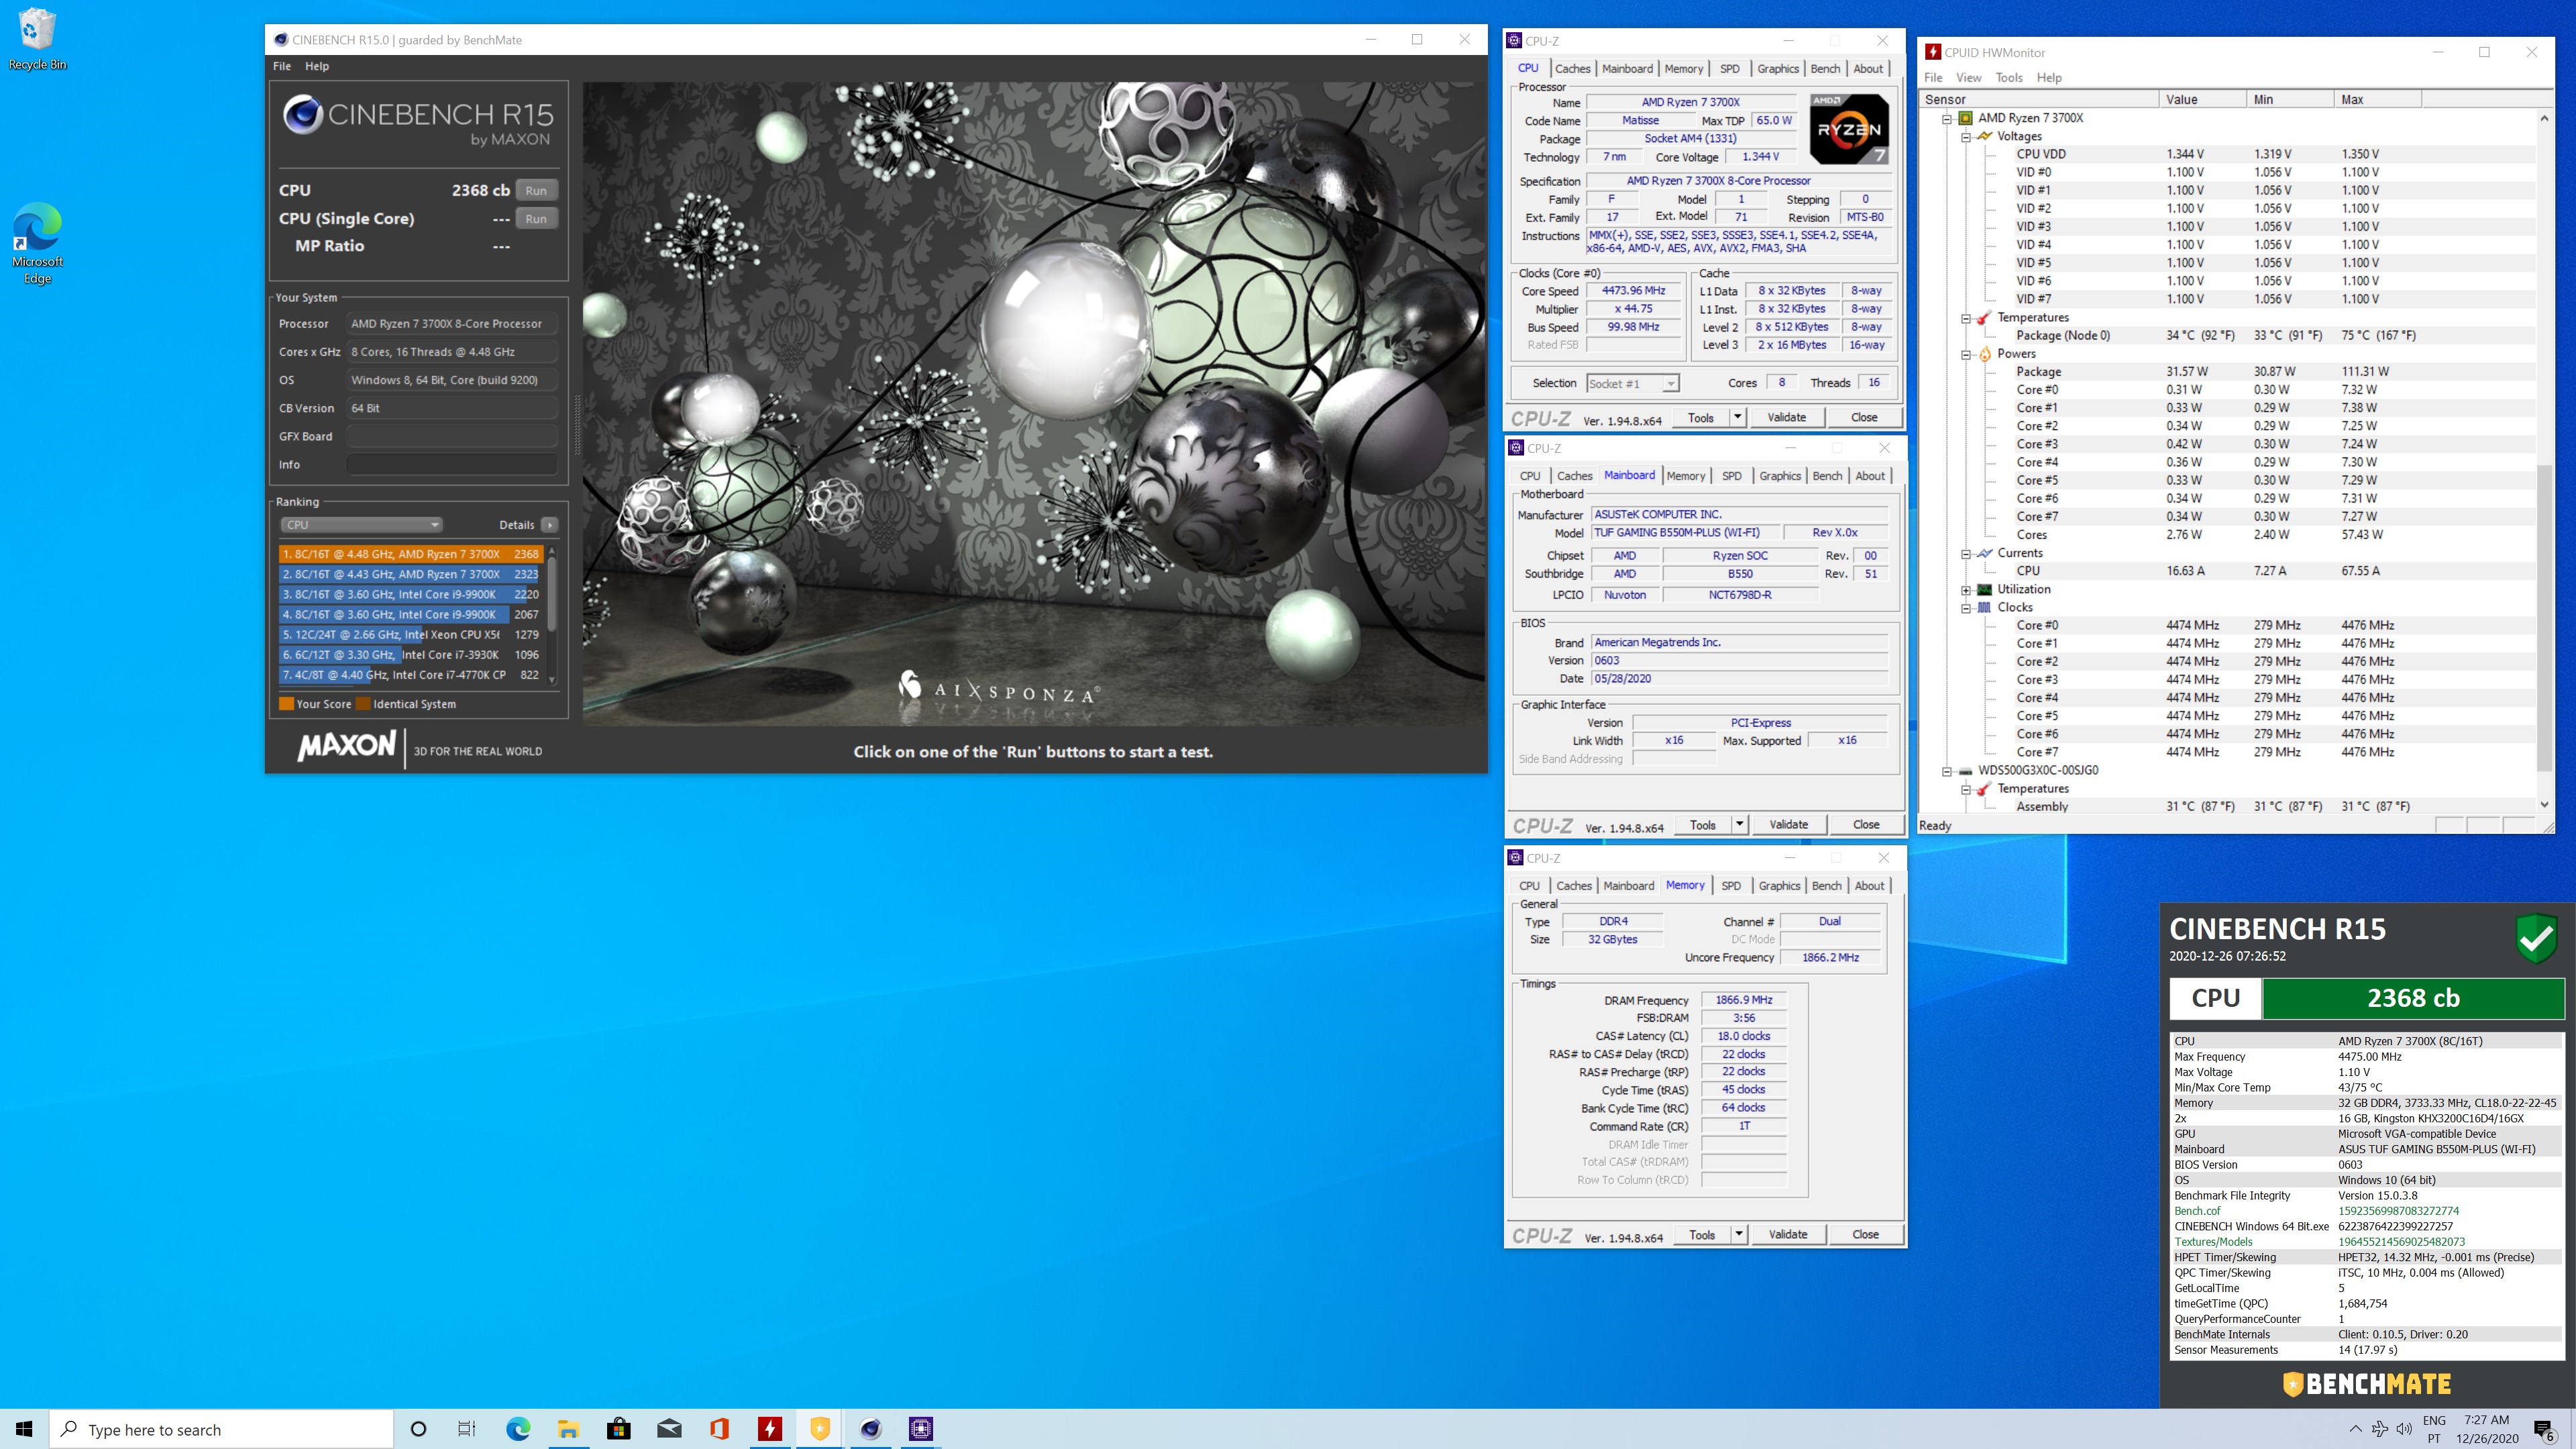Click Validate in CPU-Z Memory window
This screenshot has width=2576, height=1449.
coord(1787,1234)
